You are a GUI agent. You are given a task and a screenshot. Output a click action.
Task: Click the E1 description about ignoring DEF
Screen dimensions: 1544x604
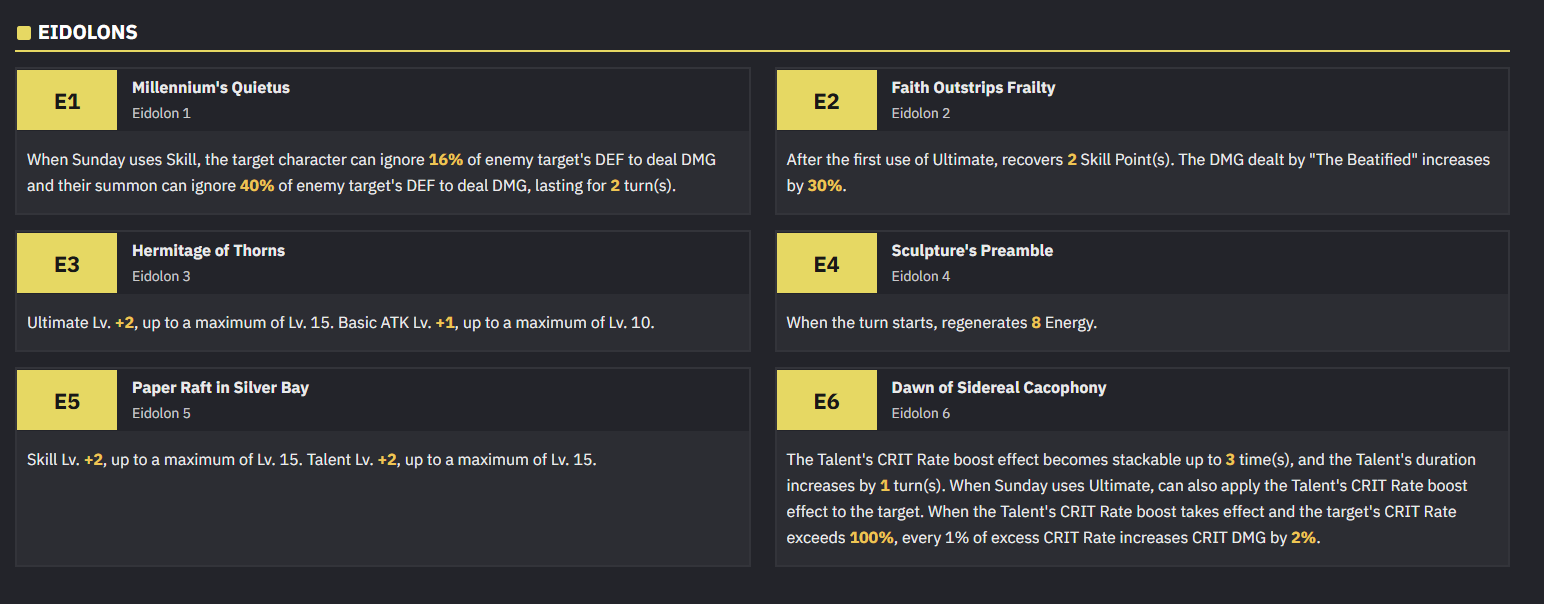pos(371,173)
